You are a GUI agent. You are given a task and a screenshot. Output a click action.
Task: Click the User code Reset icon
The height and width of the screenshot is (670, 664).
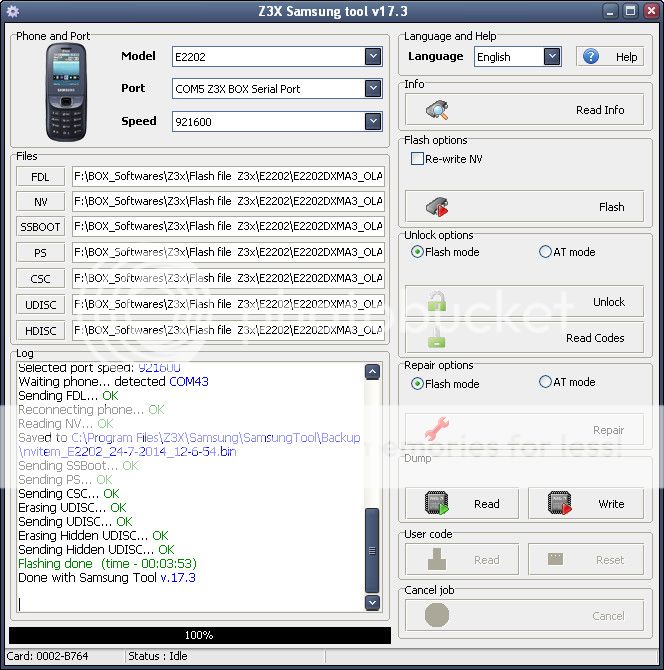[555, 558]
